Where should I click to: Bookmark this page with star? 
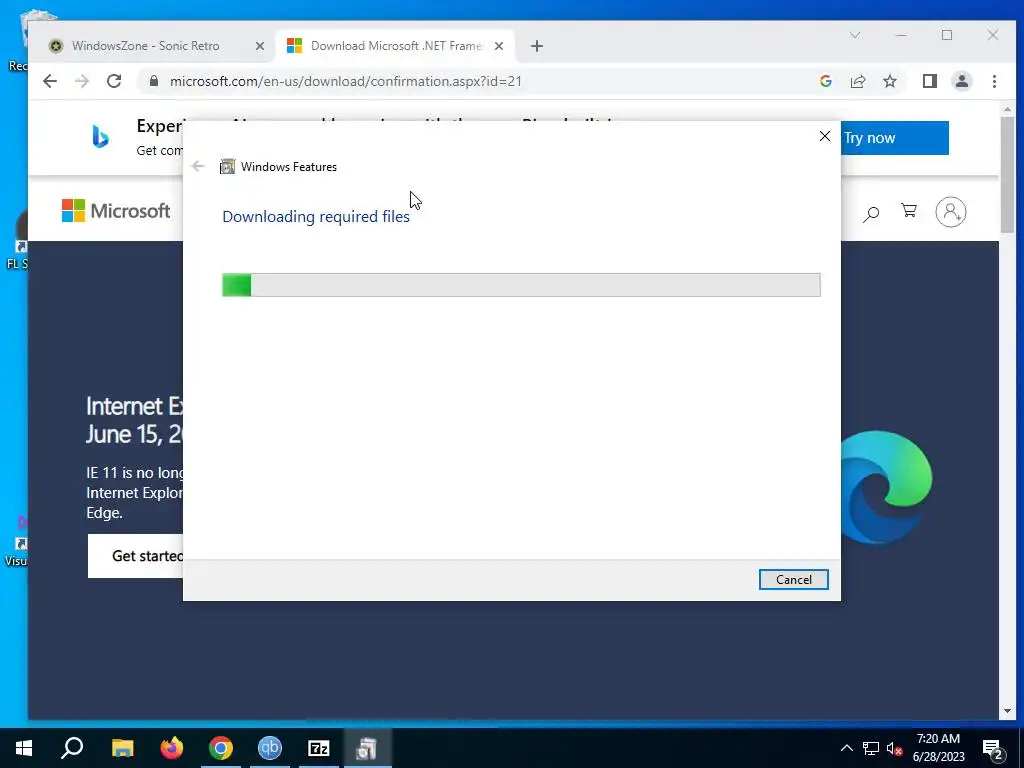click(889, 81)
